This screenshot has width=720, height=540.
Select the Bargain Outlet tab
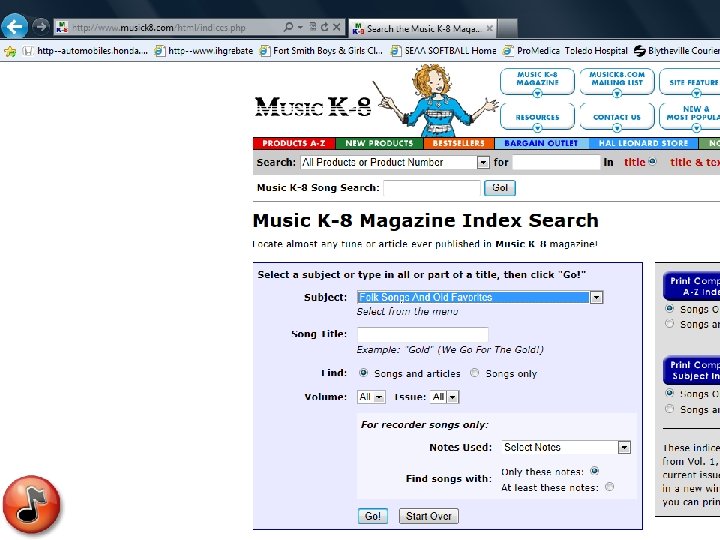click(541, 143)
